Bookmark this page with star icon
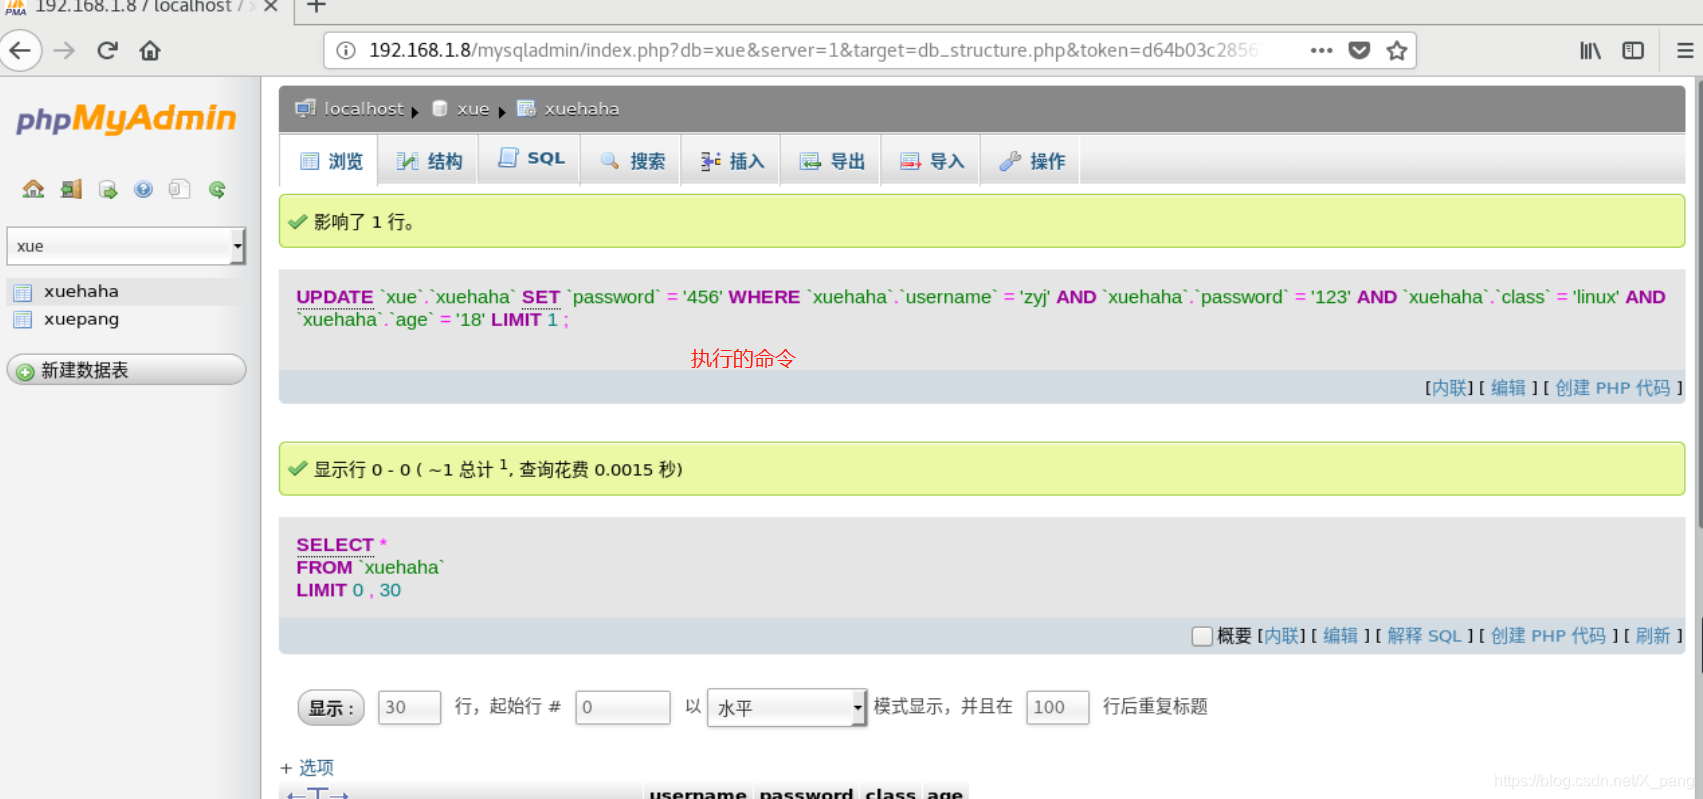Screen dimensions: 1703x799 pyautogui.click(x=1397, y=50)
